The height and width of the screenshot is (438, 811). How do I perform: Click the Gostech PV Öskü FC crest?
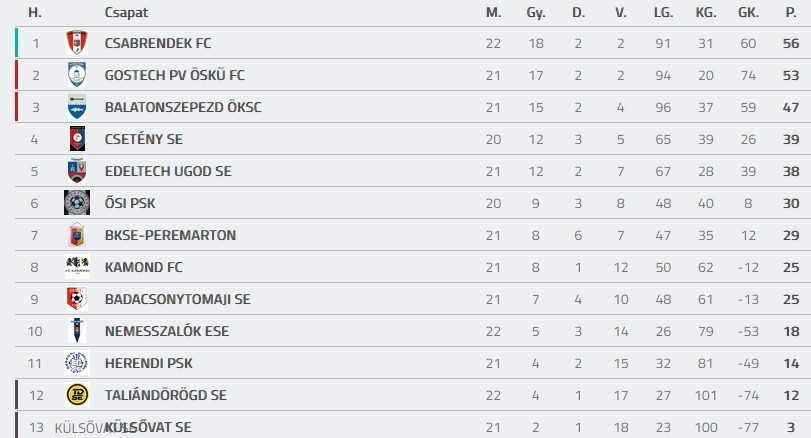77,75
